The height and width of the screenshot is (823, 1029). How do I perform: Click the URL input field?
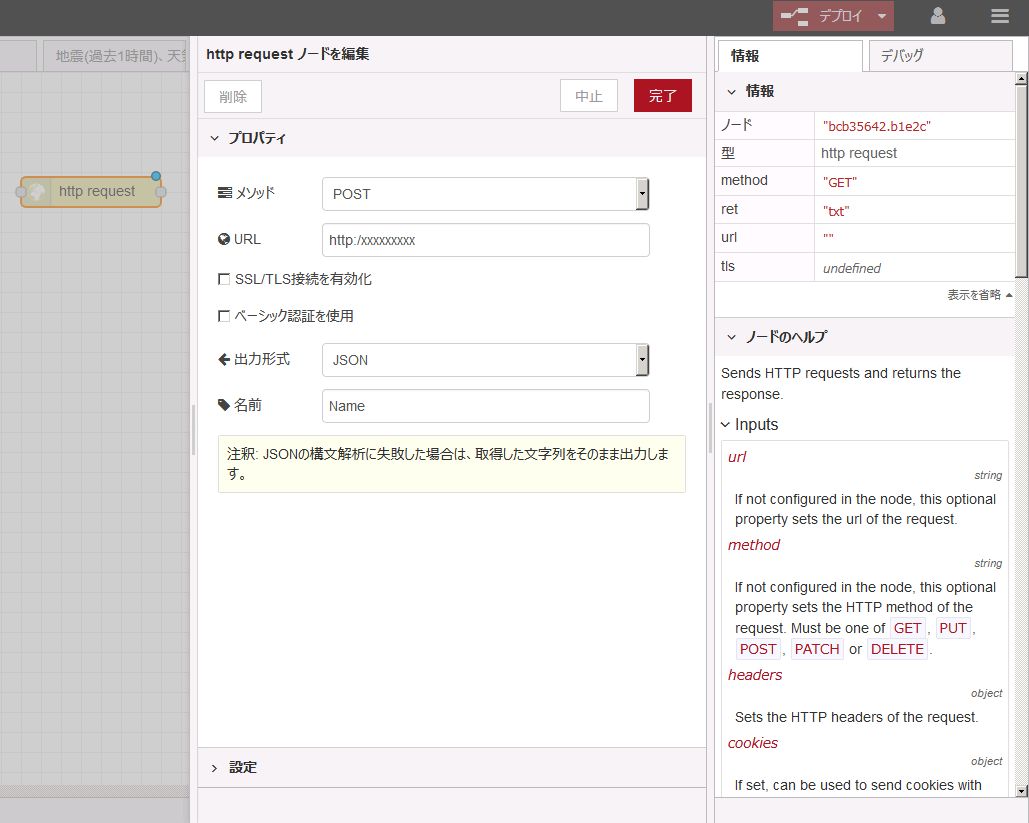(x=486, y=240)
